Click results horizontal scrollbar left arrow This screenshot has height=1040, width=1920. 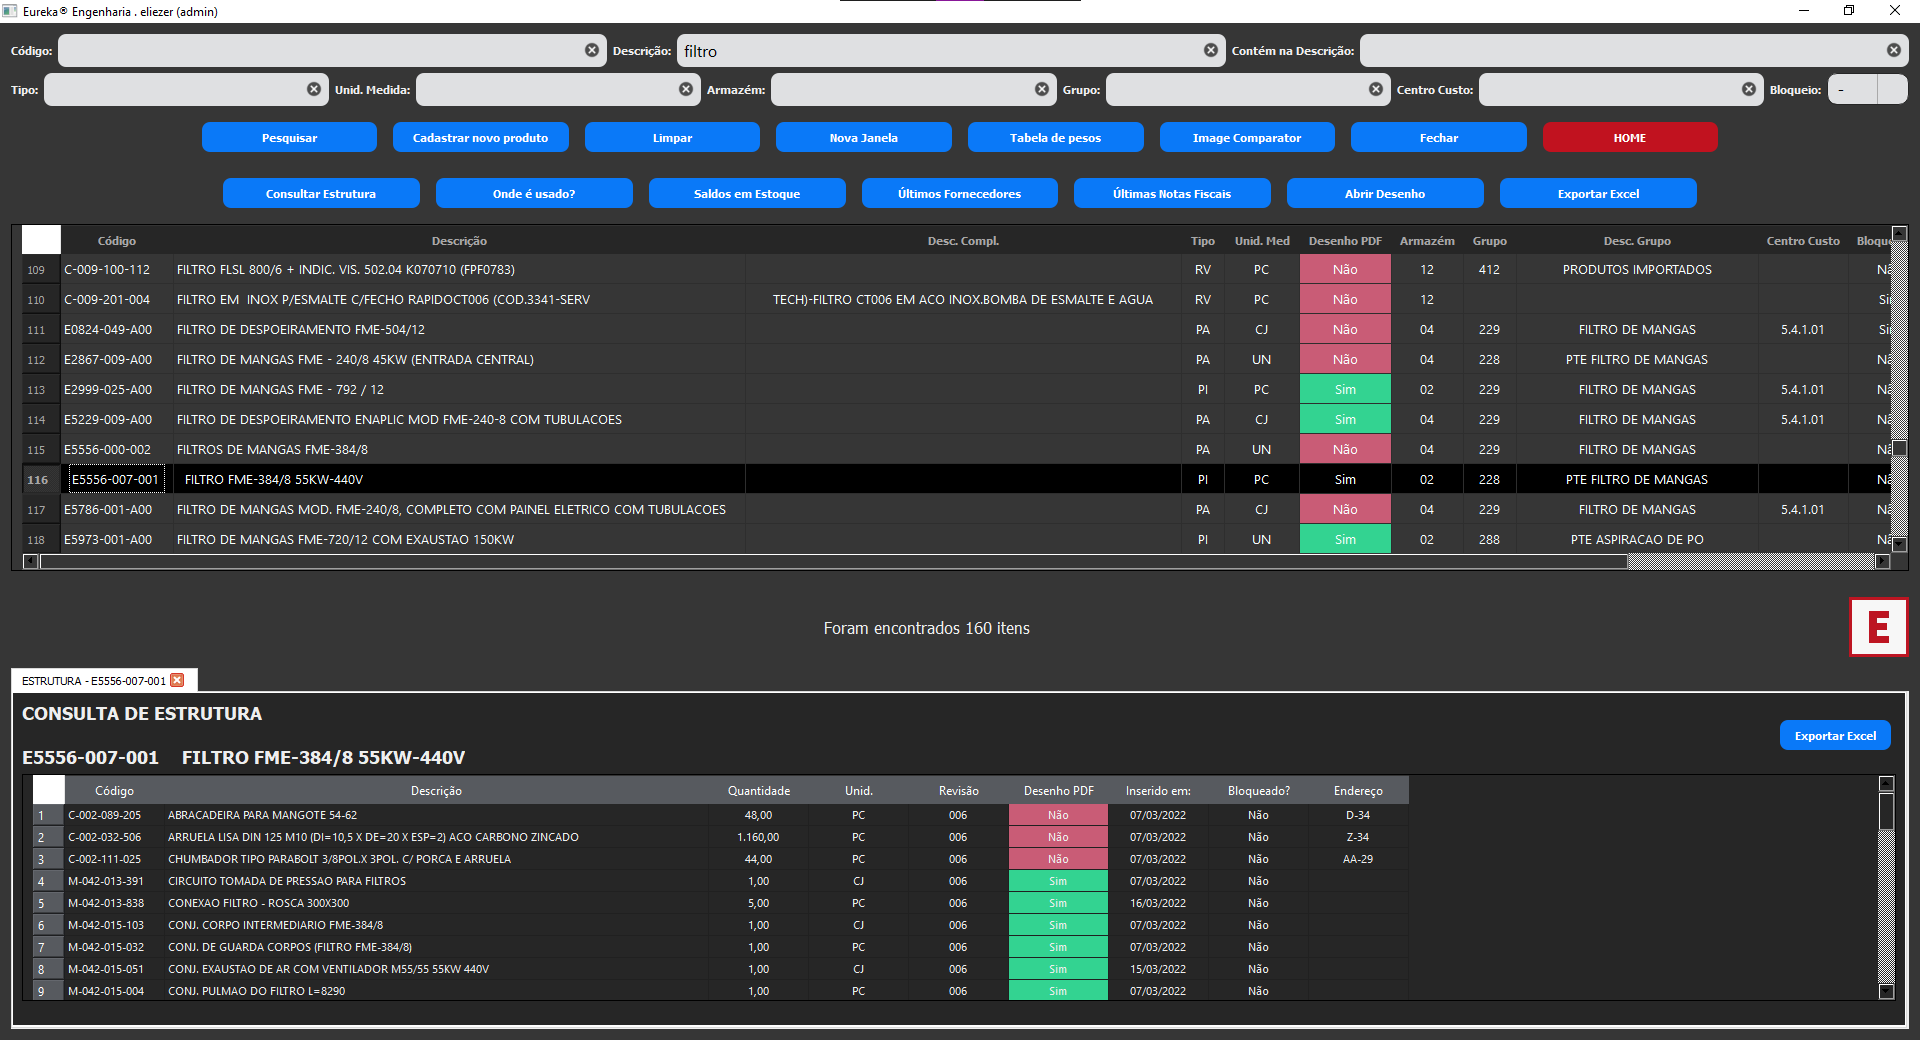[x=30, y=561]
